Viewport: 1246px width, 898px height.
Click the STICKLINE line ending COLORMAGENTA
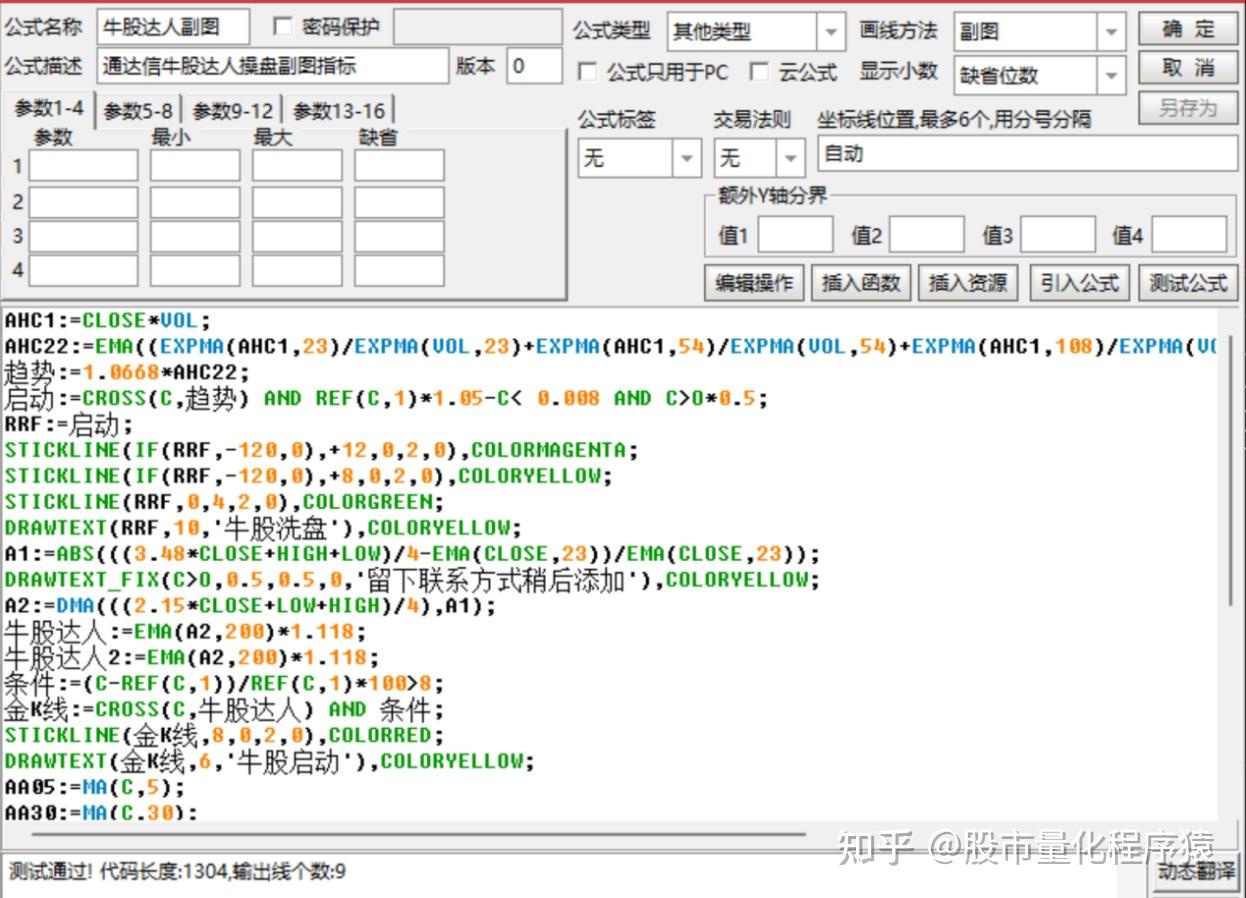click(321, 450)
